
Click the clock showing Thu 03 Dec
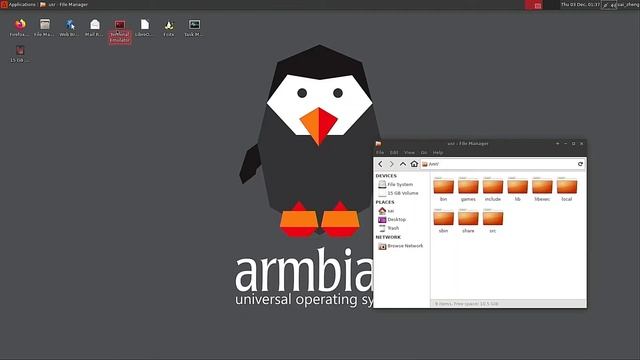tap(580, 4)
